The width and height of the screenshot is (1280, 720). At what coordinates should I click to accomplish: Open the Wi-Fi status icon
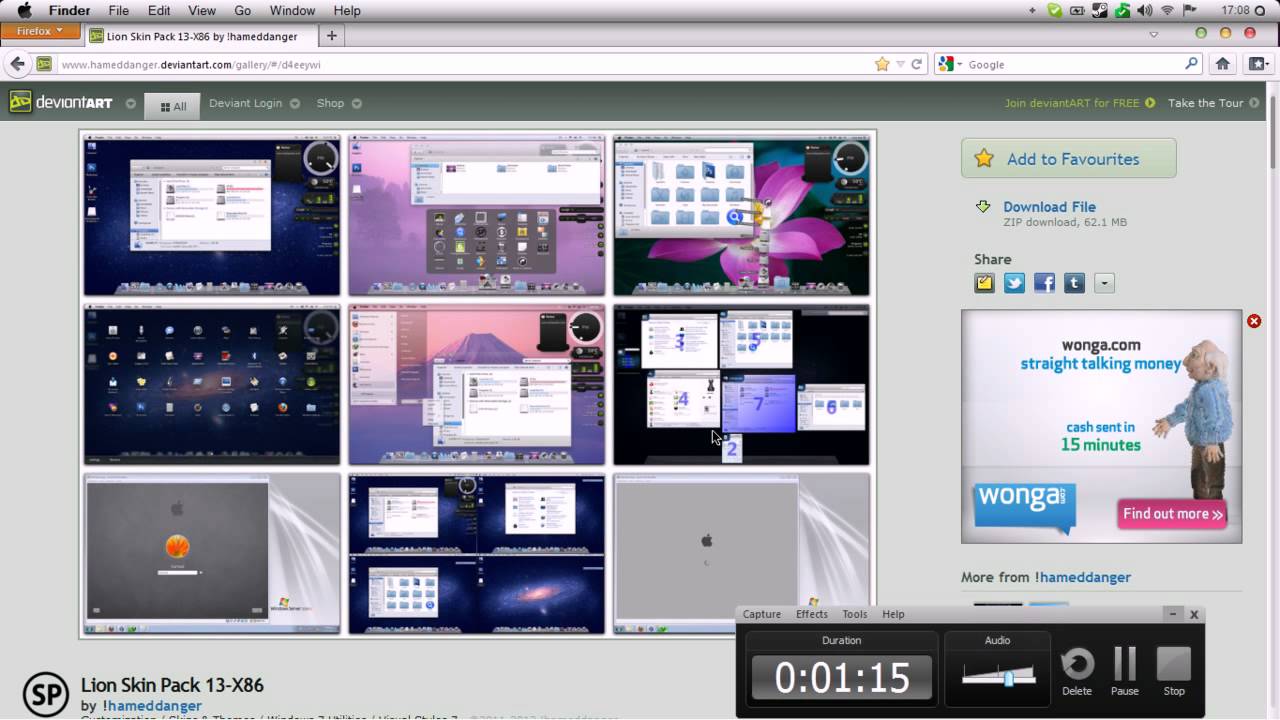[1167, 10]
